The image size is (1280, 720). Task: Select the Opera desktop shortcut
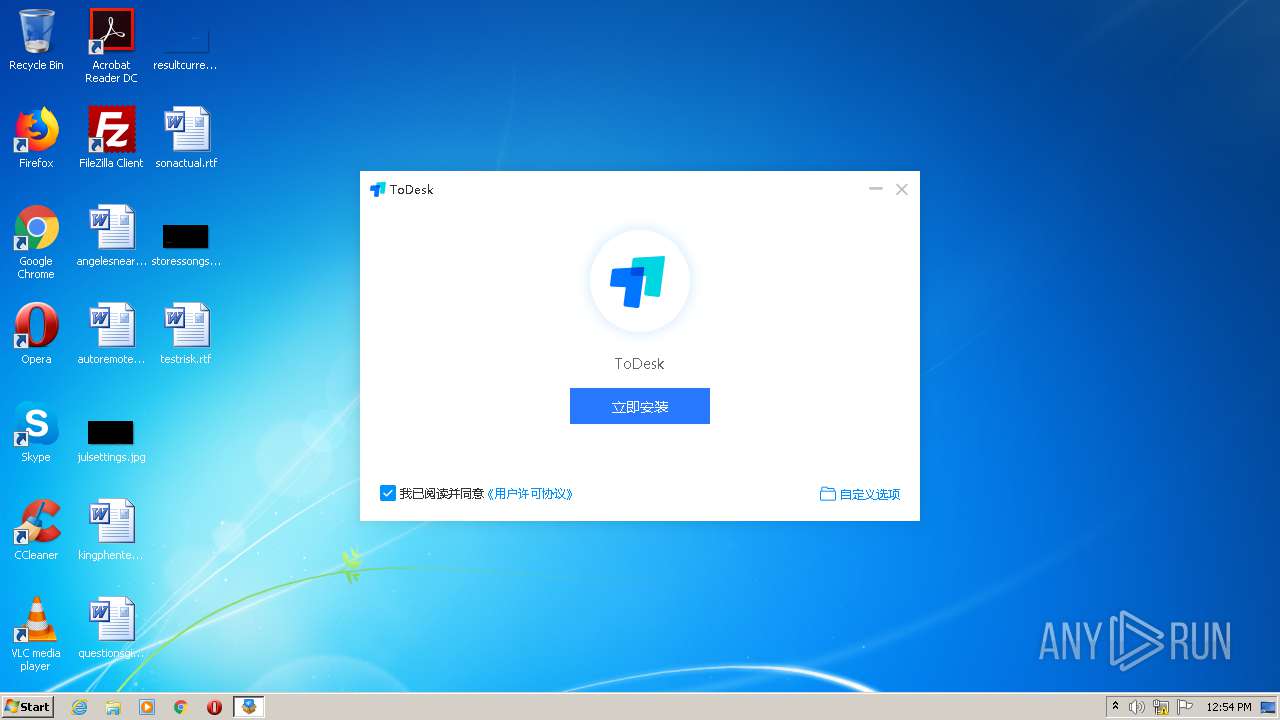(x=36, y=334)
